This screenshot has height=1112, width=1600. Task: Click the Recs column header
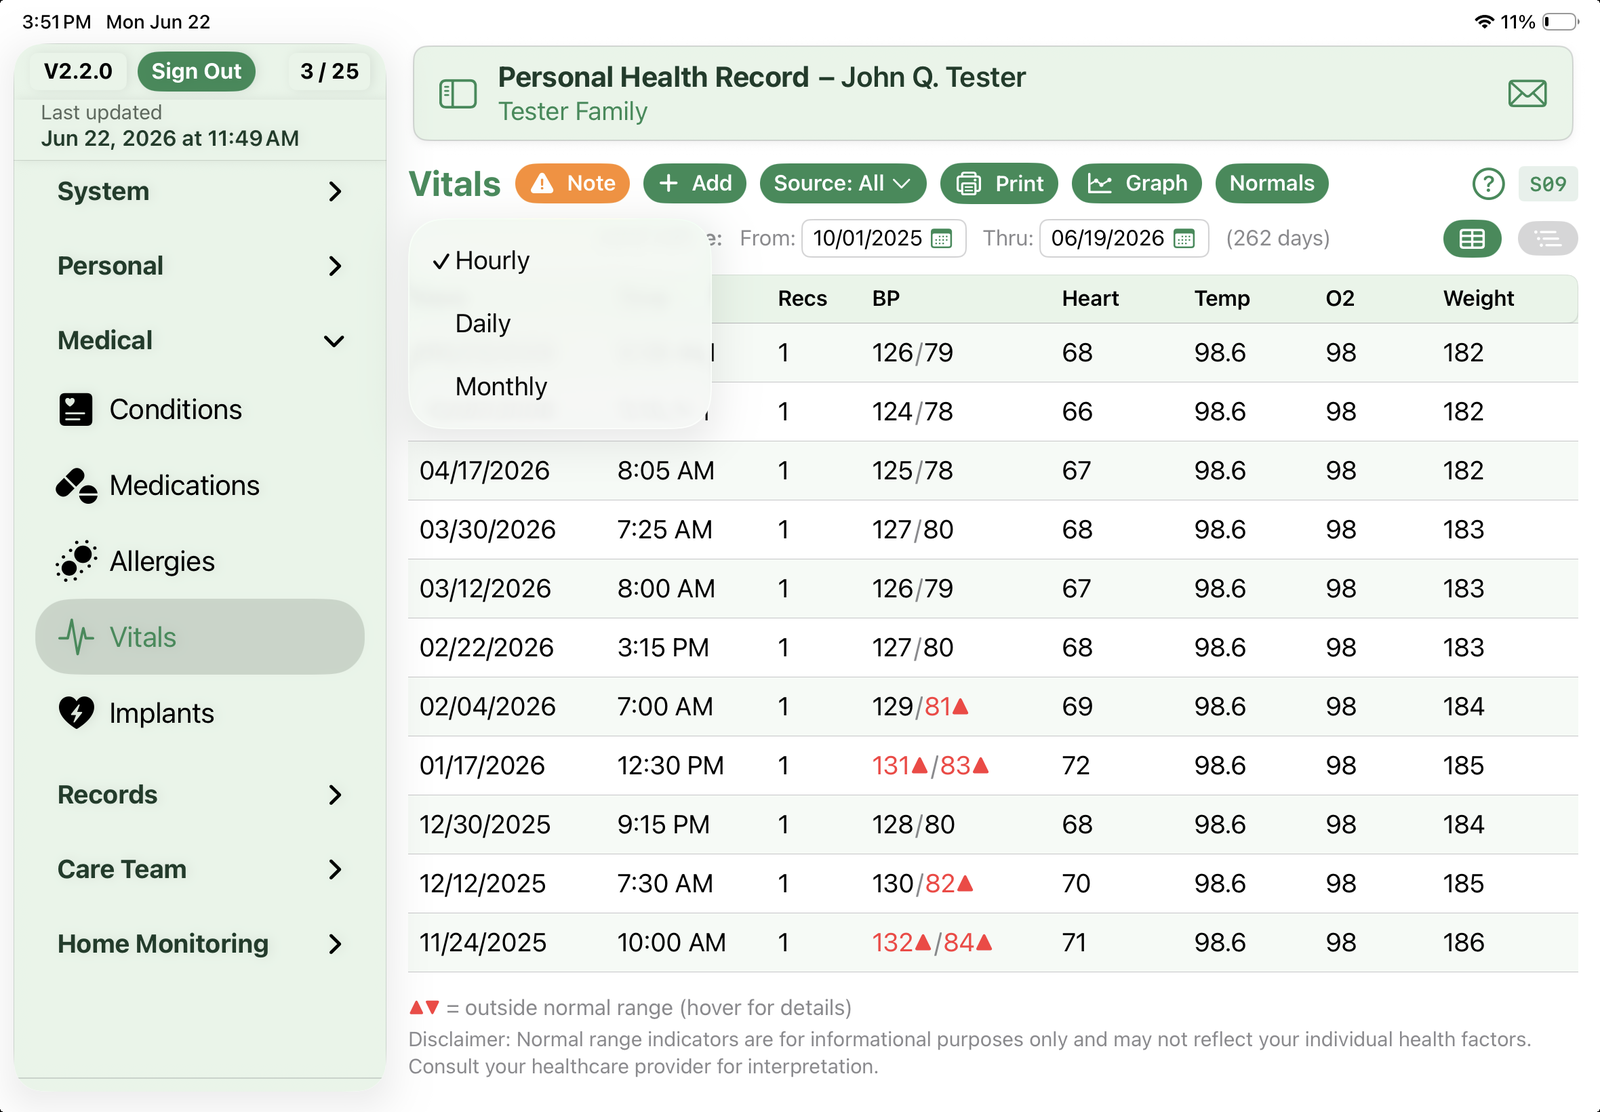802,299
